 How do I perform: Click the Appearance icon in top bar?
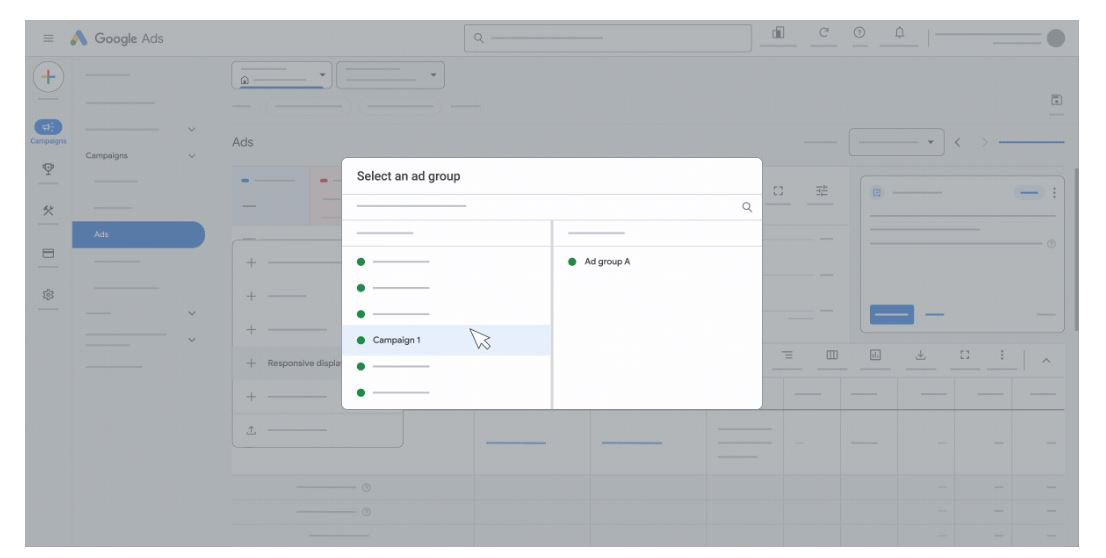[778, 32]
